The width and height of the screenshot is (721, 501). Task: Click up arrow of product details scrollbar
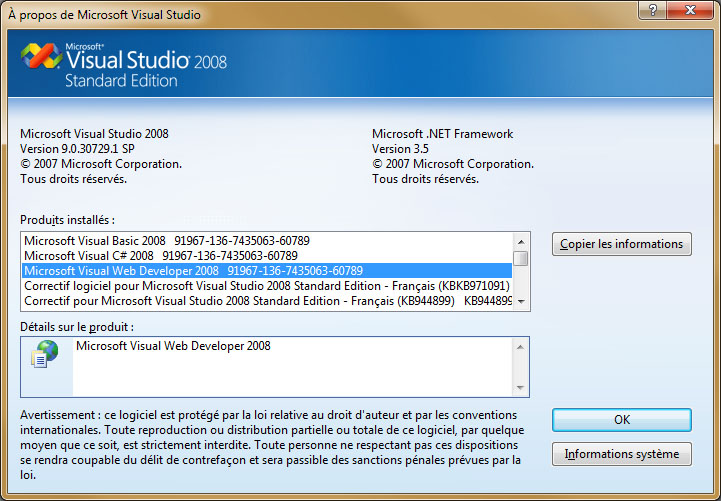520,347
